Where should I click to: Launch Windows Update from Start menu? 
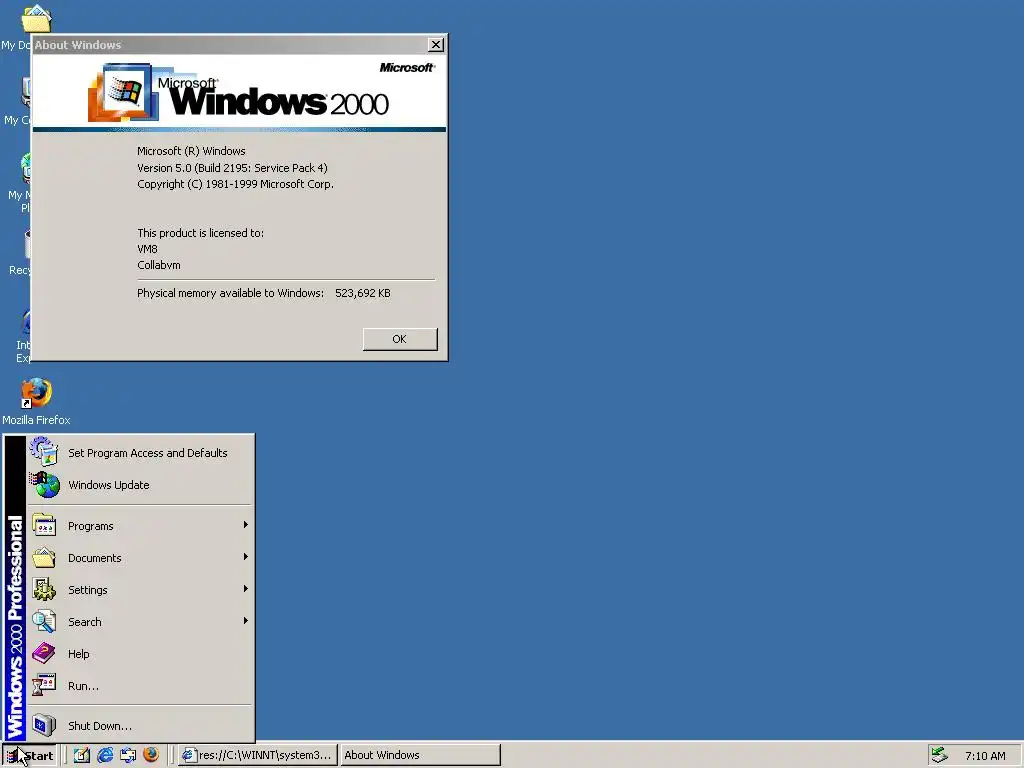point(140,485)
